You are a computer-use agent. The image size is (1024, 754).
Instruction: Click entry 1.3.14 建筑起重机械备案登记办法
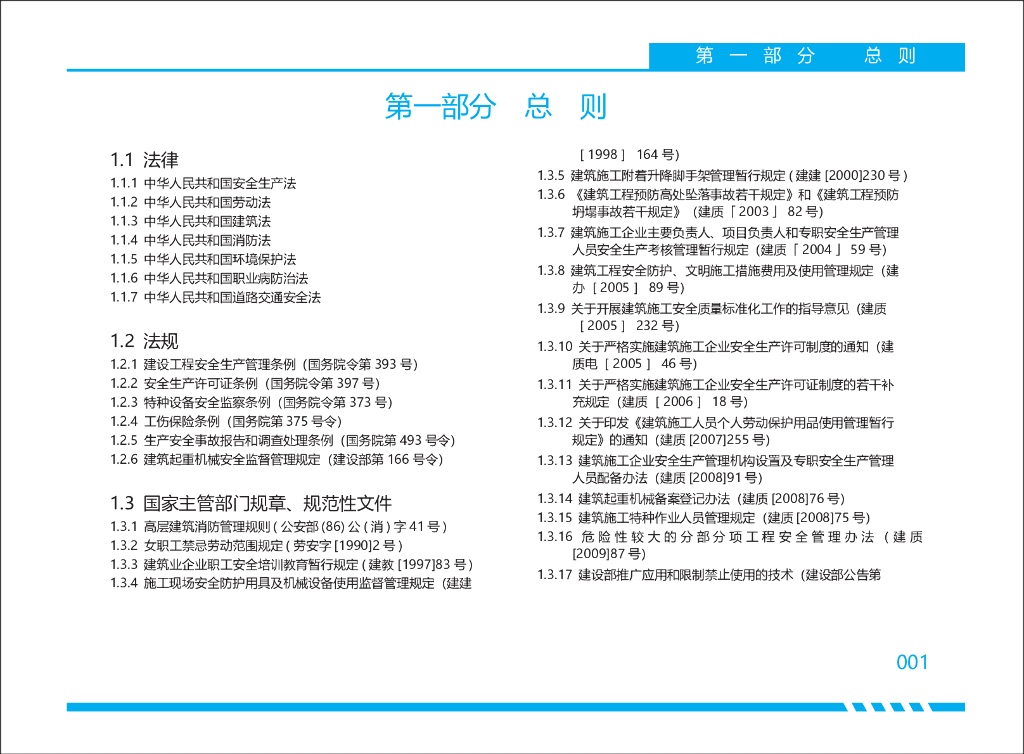[x=691, y=499]
